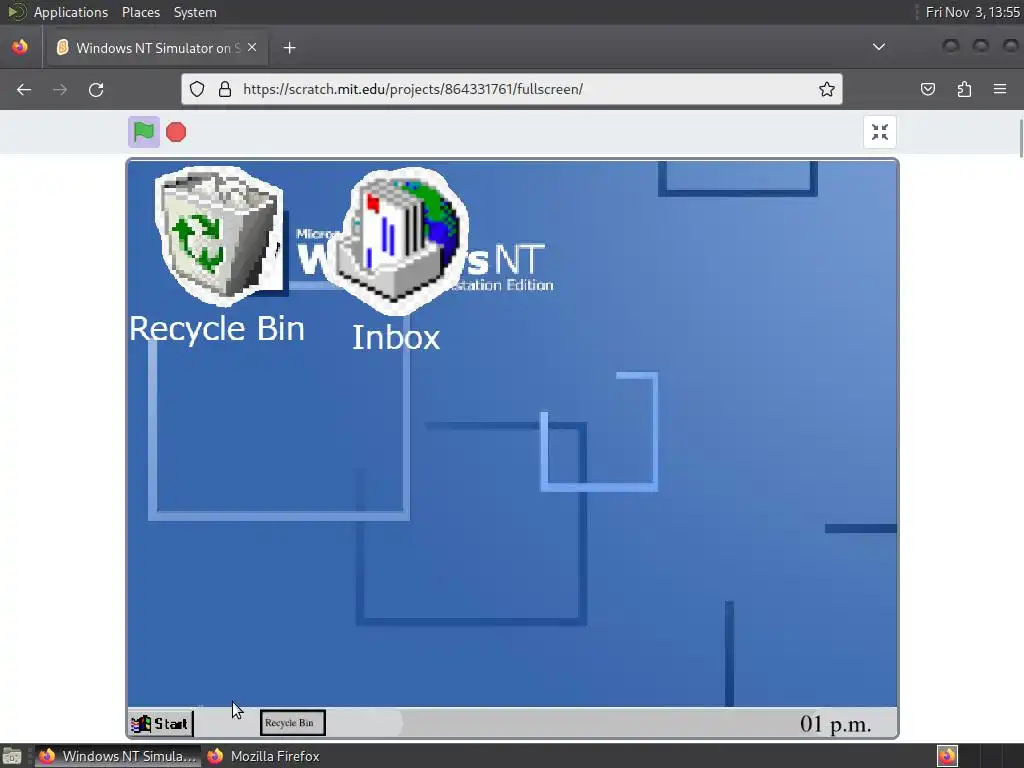Go forward with the forward arrow

pyautogui.click(x=60, y=89)
